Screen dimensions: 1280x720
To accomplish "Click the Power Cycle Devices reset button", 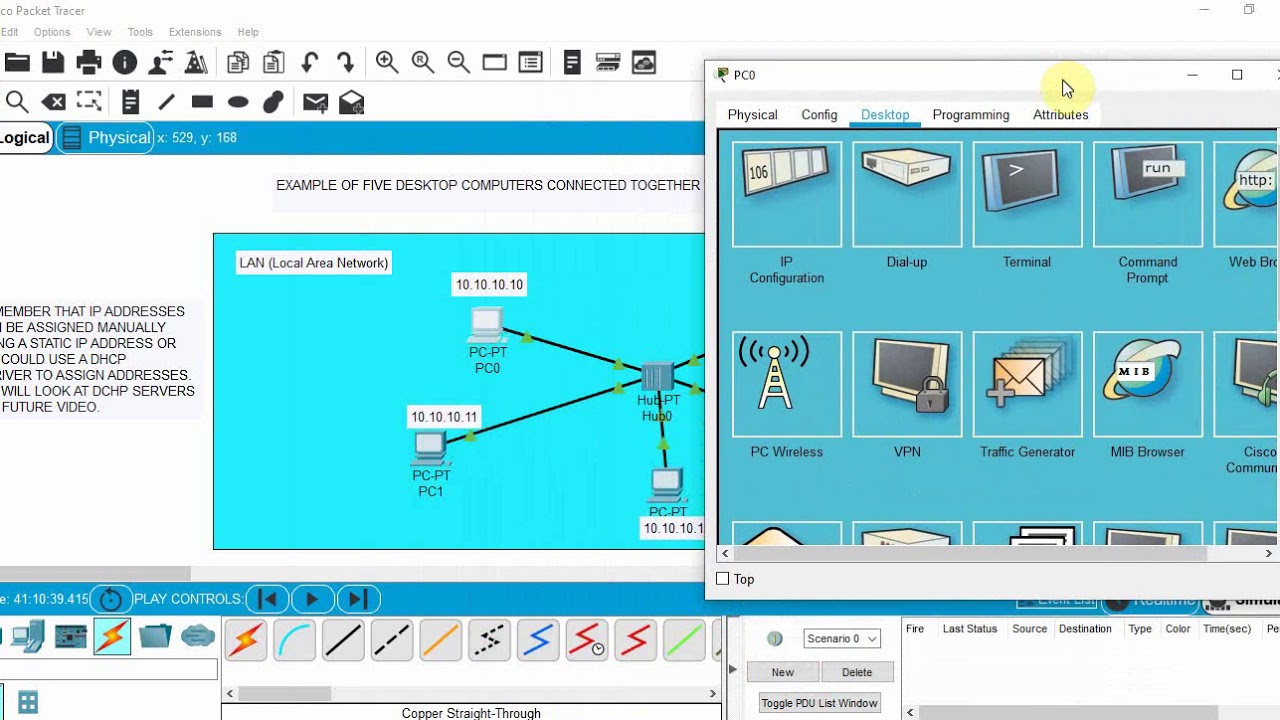I will [111, 599].
